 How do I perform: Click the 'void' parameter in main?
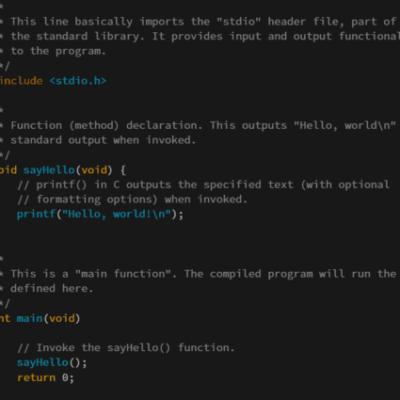pos(62,318)
